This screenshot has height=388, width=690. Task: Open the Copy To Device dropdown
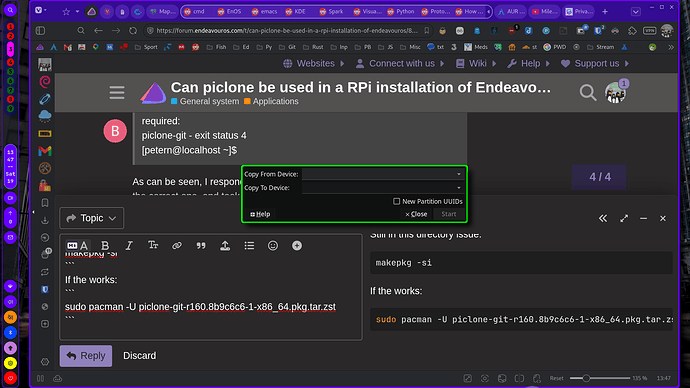click(382, 187)
